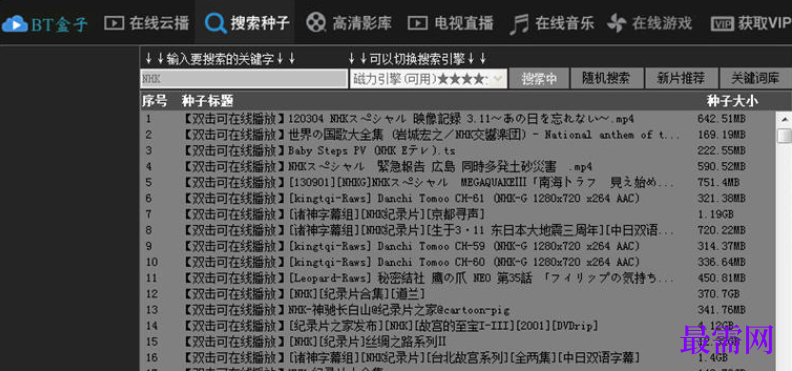
Task: Click the 720.22MB size cell
Action: click(721, 231)
